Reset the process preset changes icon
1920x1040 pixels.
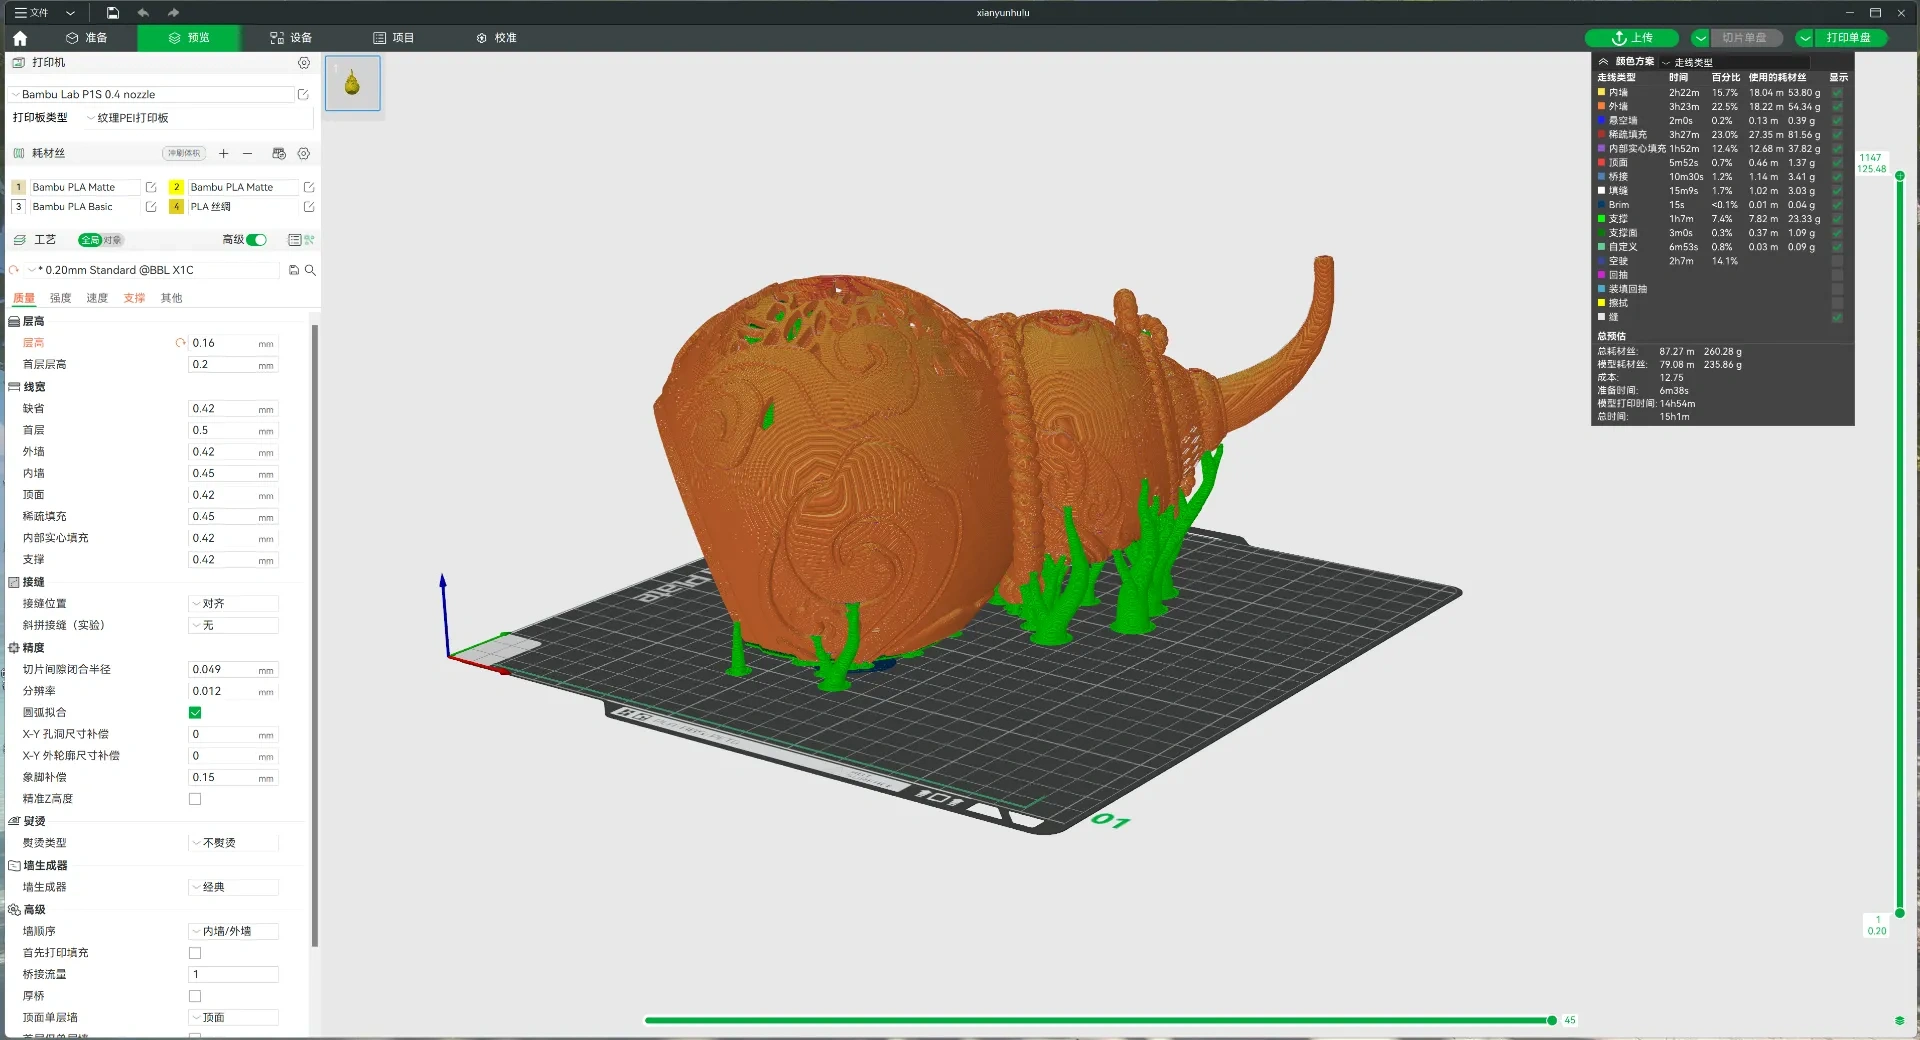[14, 270]
